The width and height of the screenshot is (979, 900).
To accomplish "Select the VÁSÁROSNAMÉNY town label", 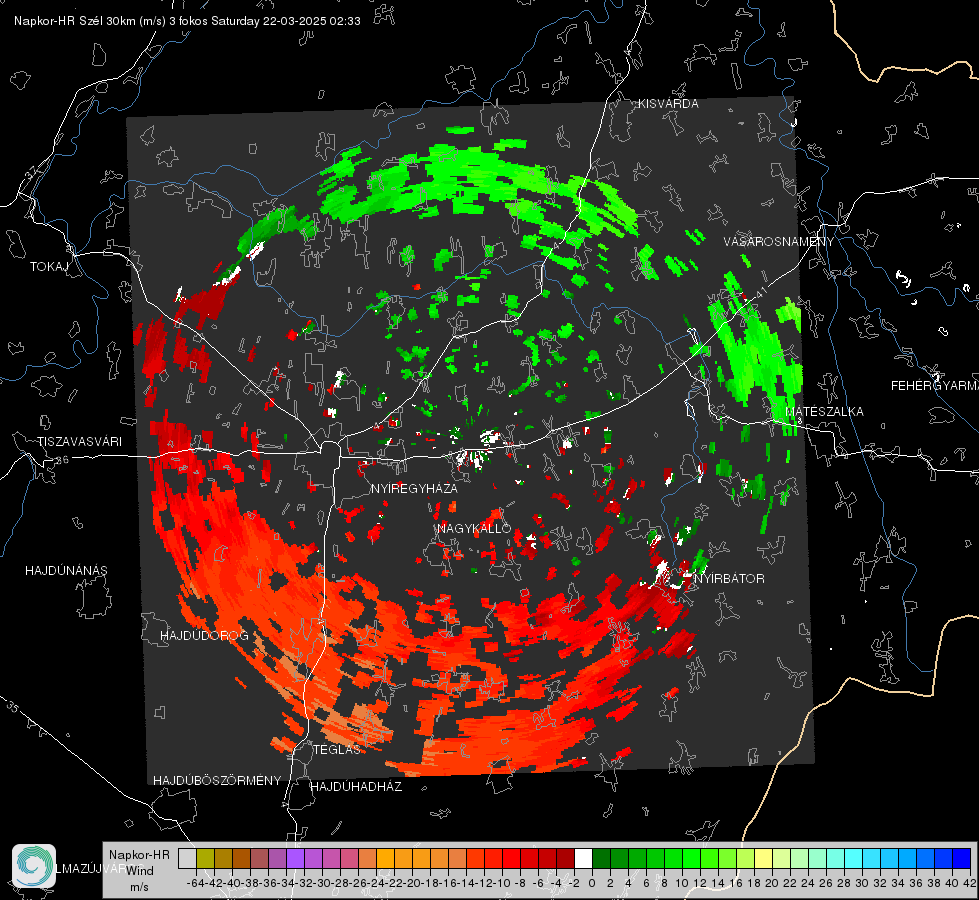I will [x=779, y=242].
